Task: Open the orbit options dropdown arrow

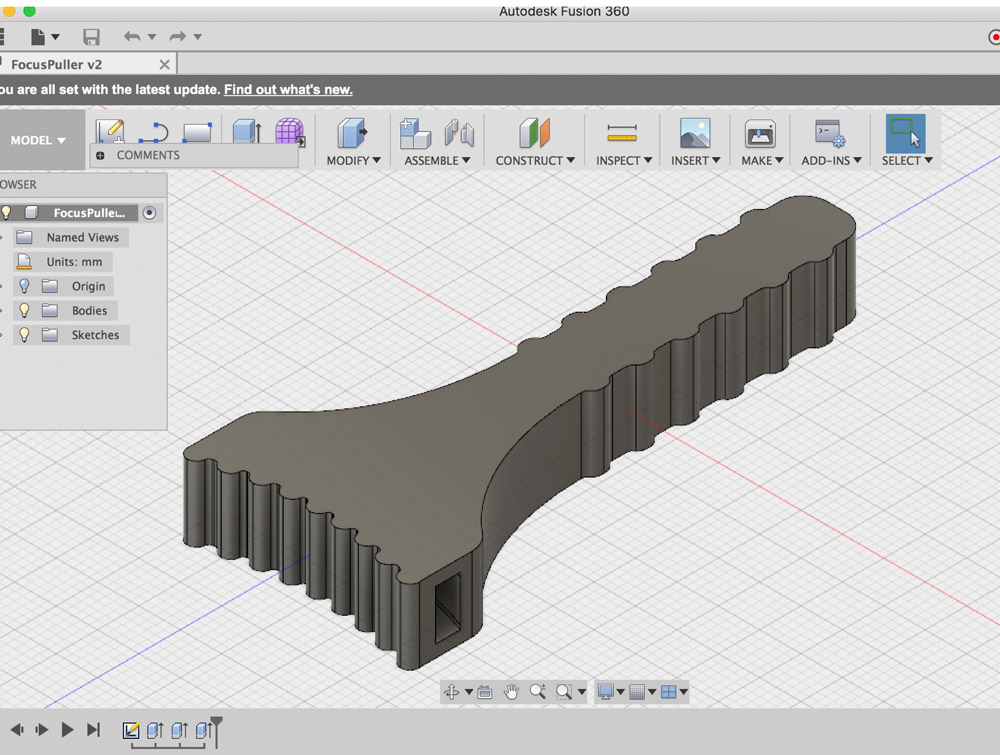Action: (469, 692)
